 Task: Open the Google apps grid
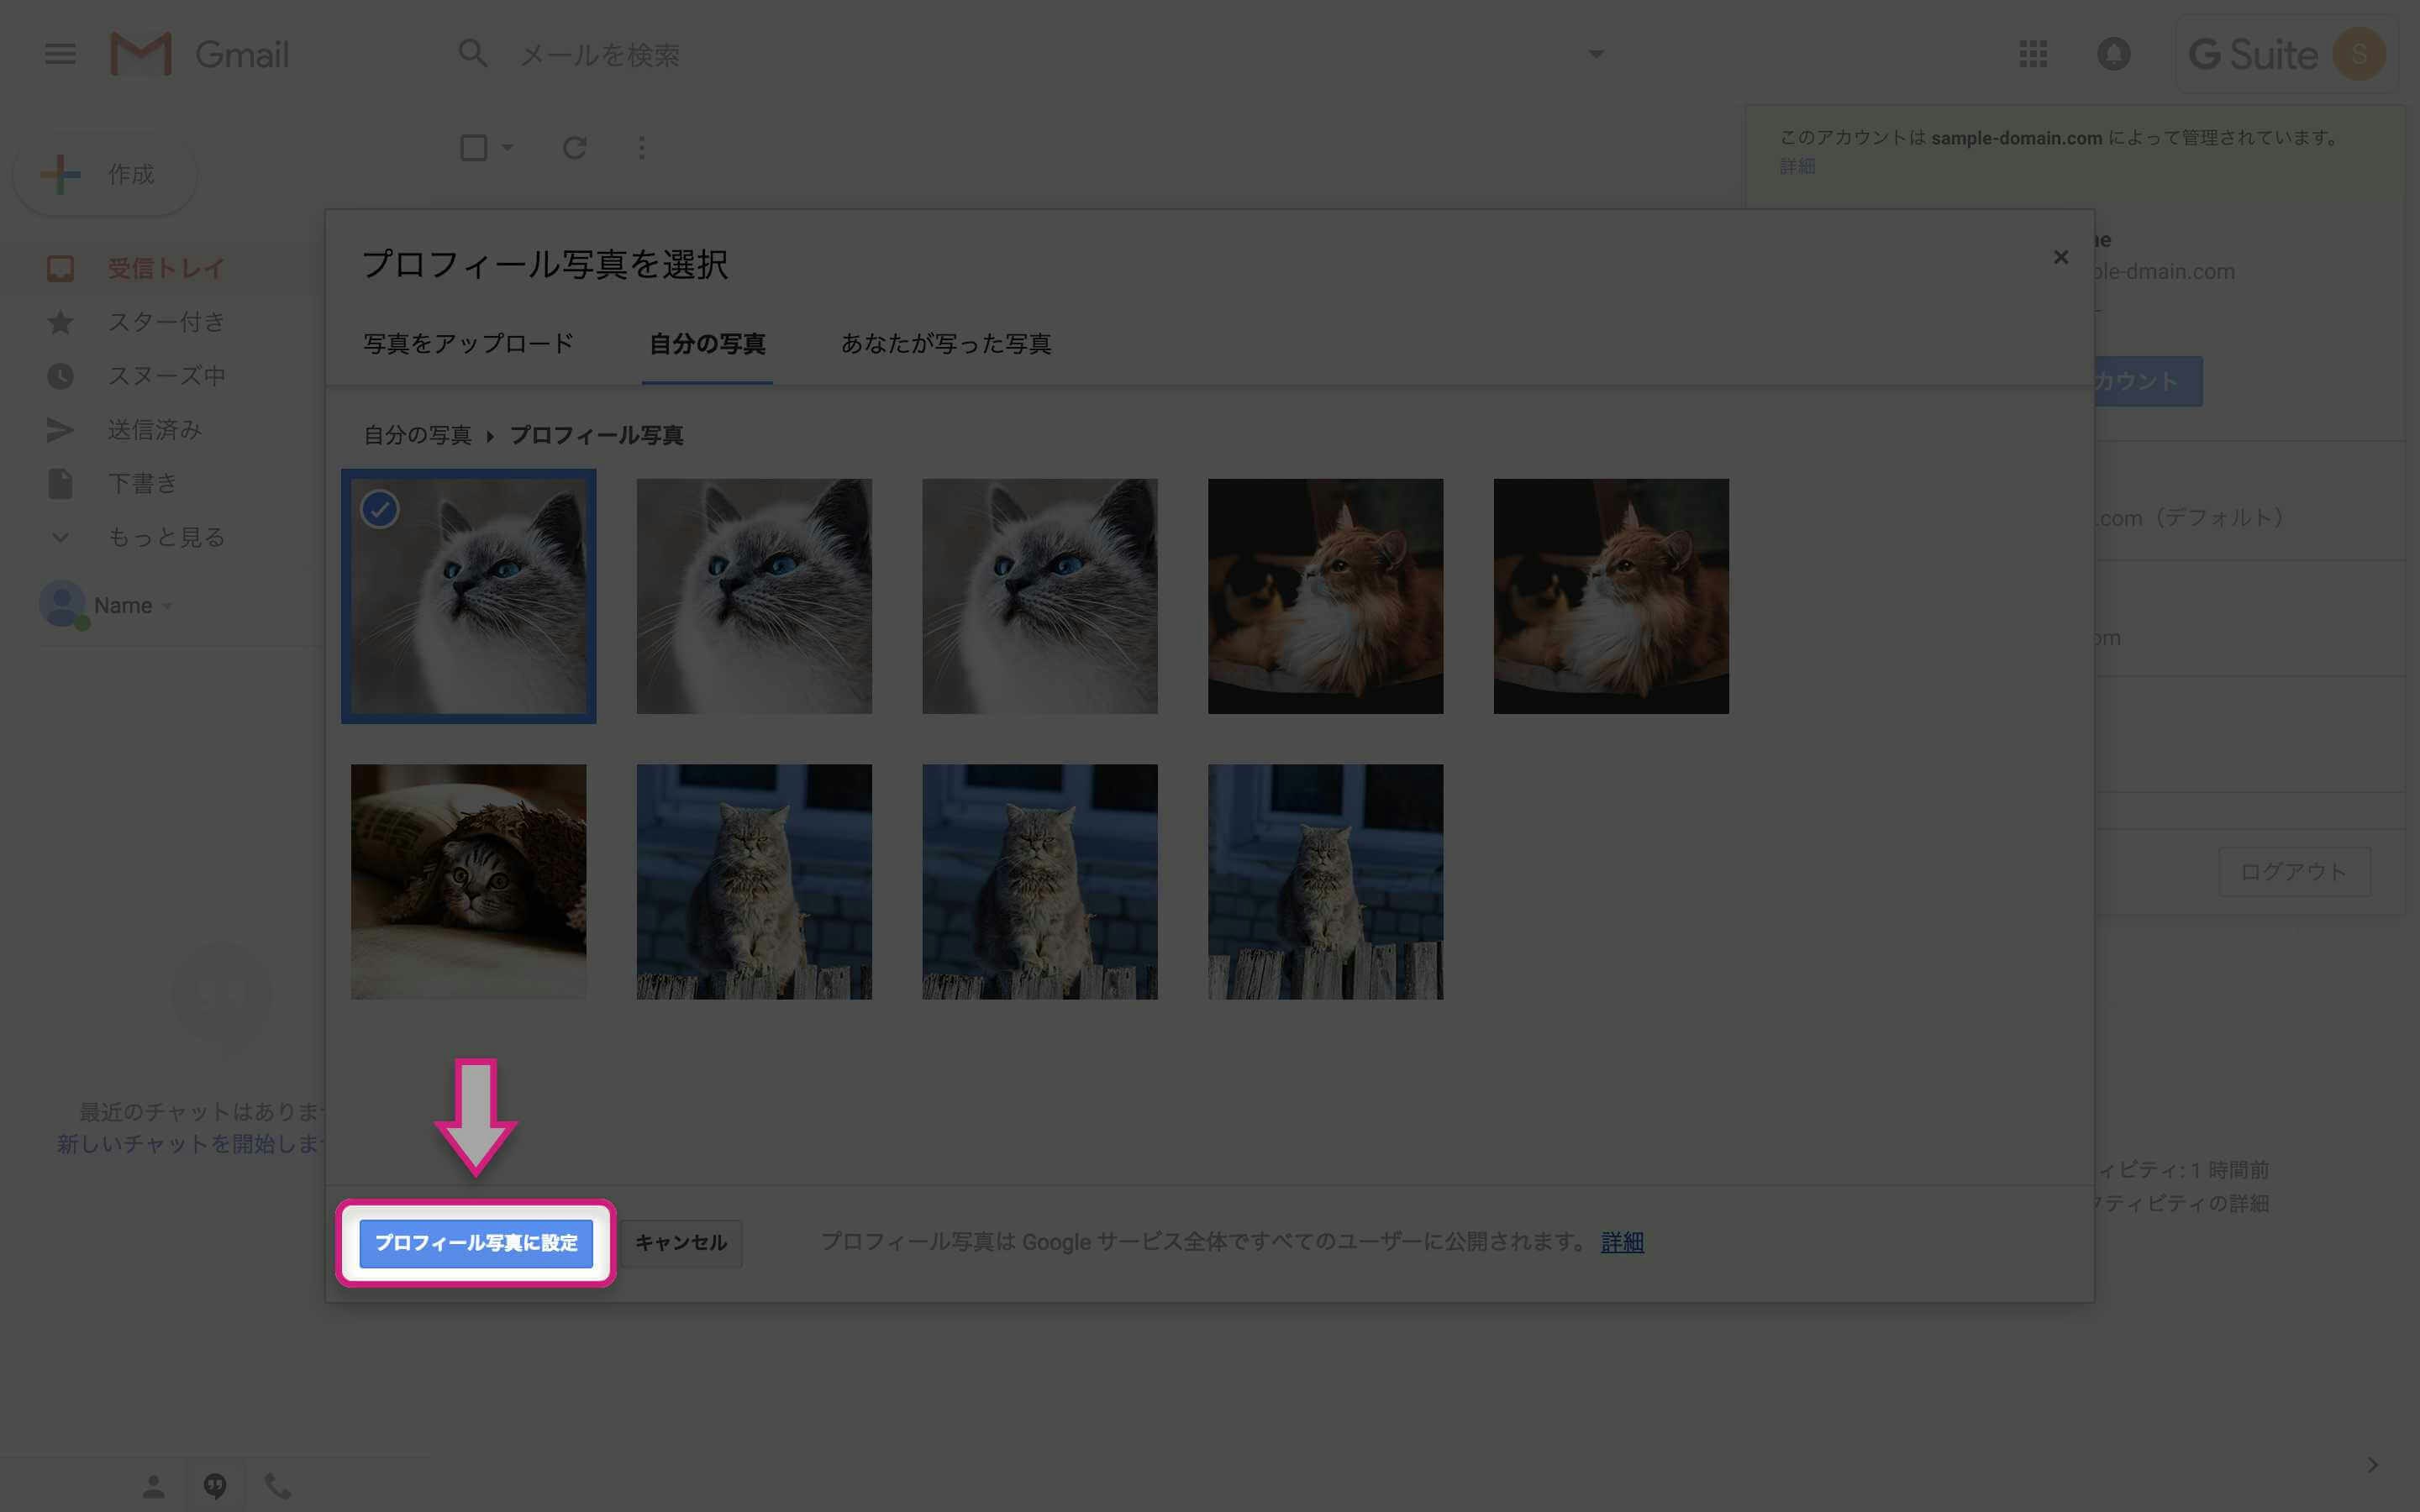2033,54
